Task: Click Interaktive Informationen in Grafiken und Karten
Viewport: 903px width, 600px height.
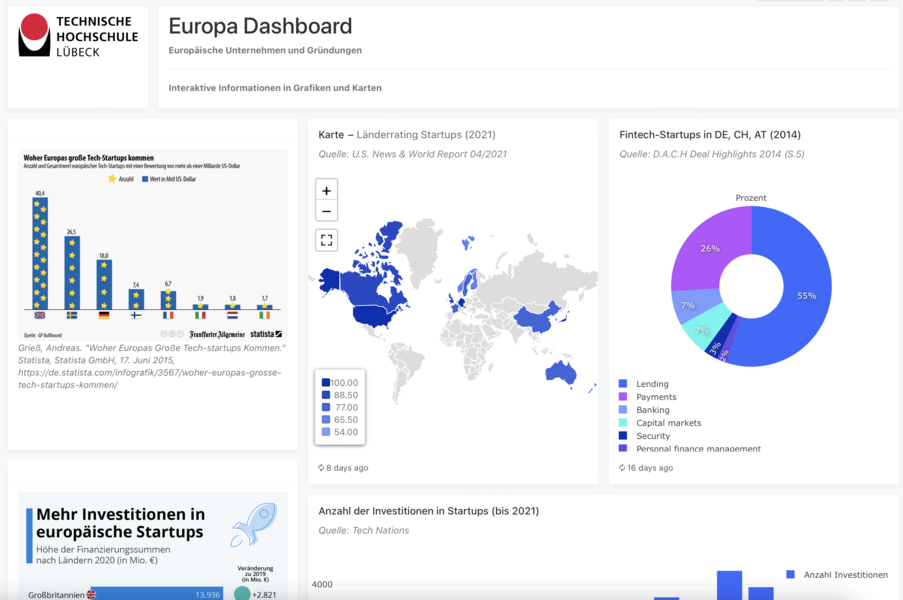Action: click(x=275, y=88)
